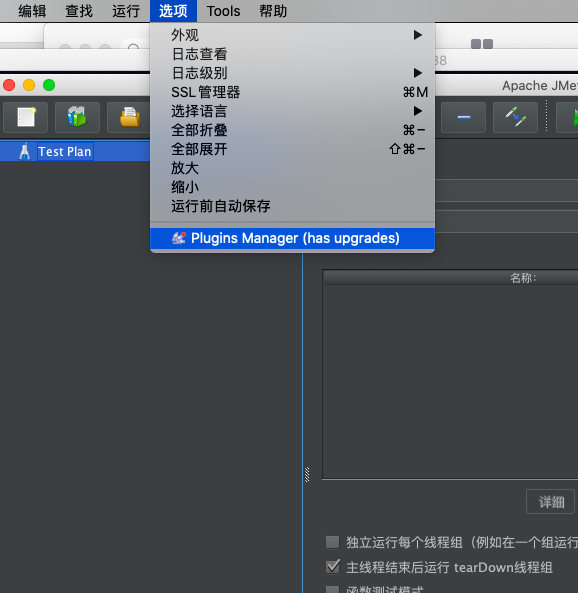Select Test Plan tree node
Screen dimensions: 578x593
(65, 151)
